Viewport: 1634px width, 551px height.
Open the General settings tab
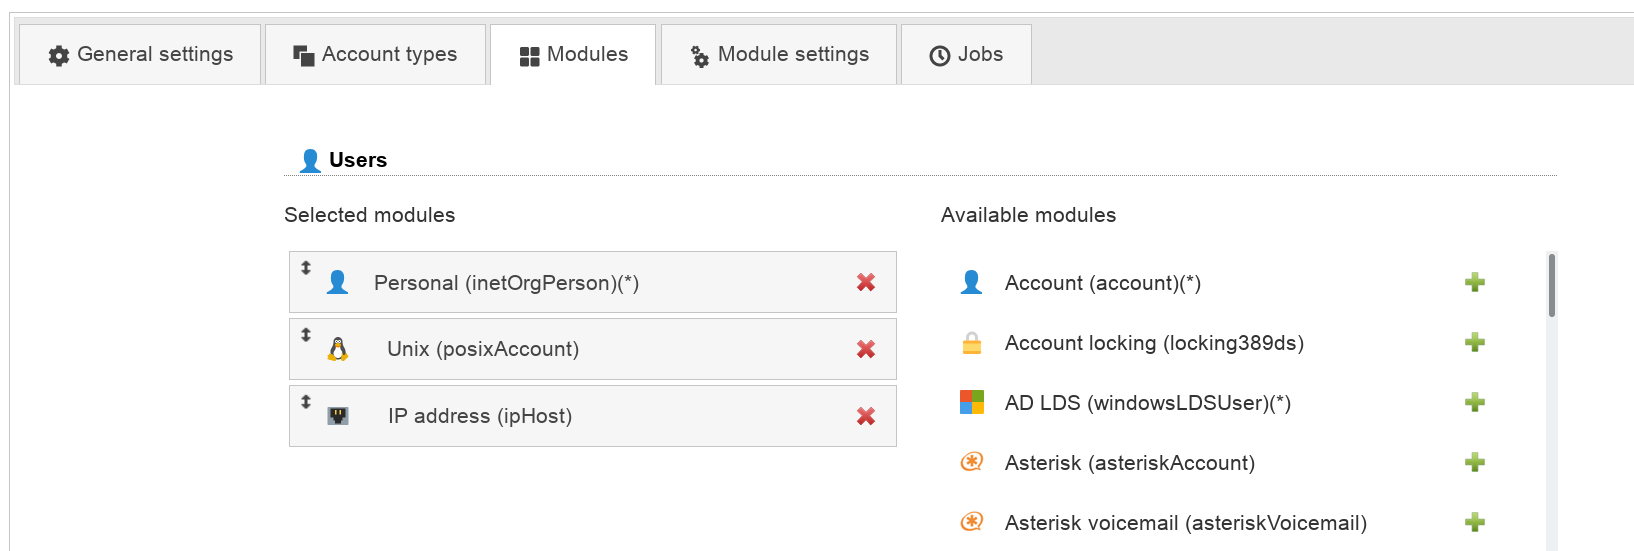141,55
